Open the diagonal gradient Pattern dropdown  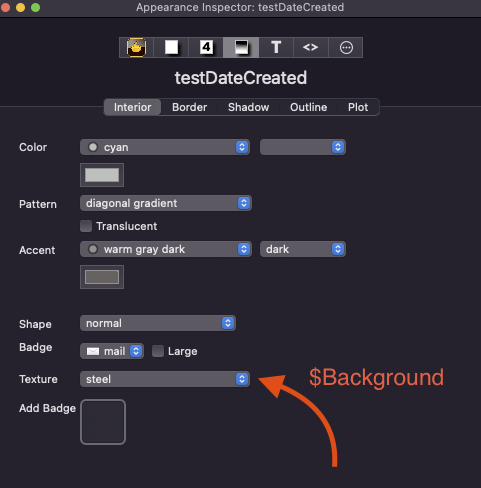coord(166,203)
